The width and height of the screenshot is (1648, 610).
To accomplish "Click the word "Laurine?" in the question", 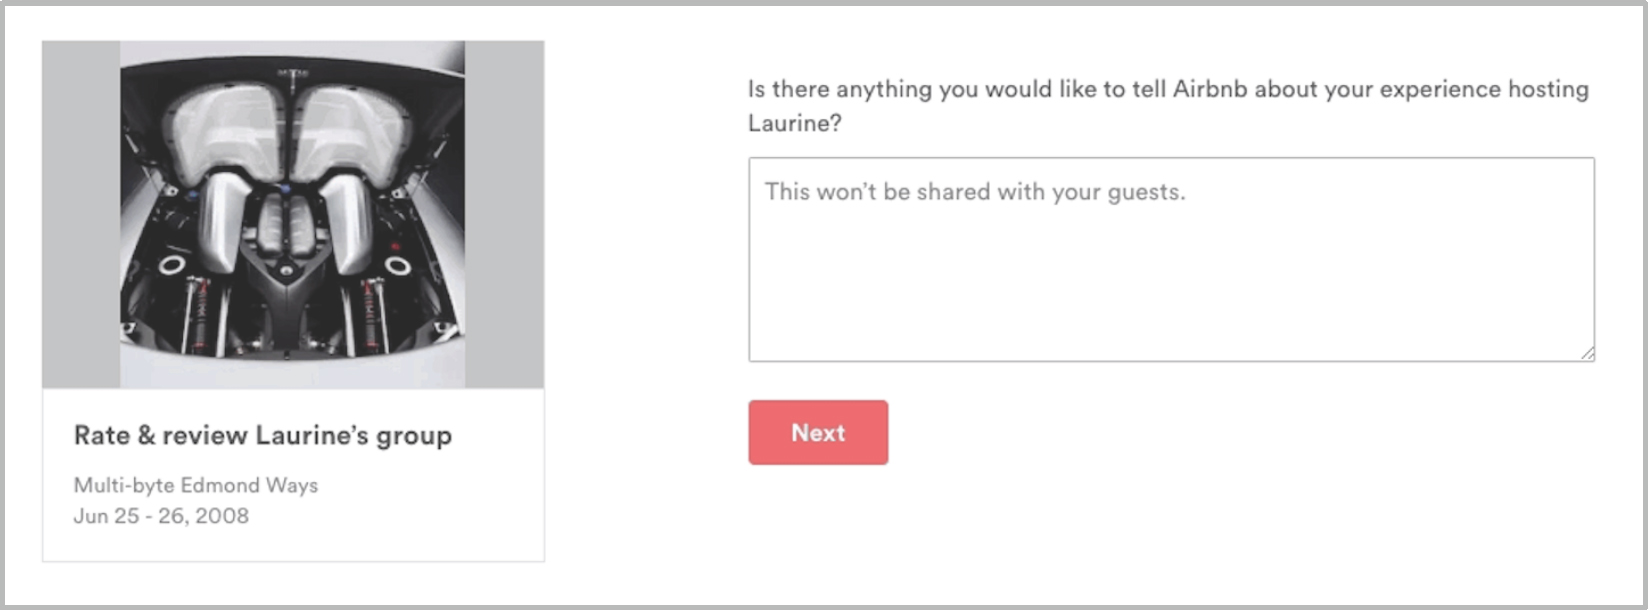I will 795,123.
